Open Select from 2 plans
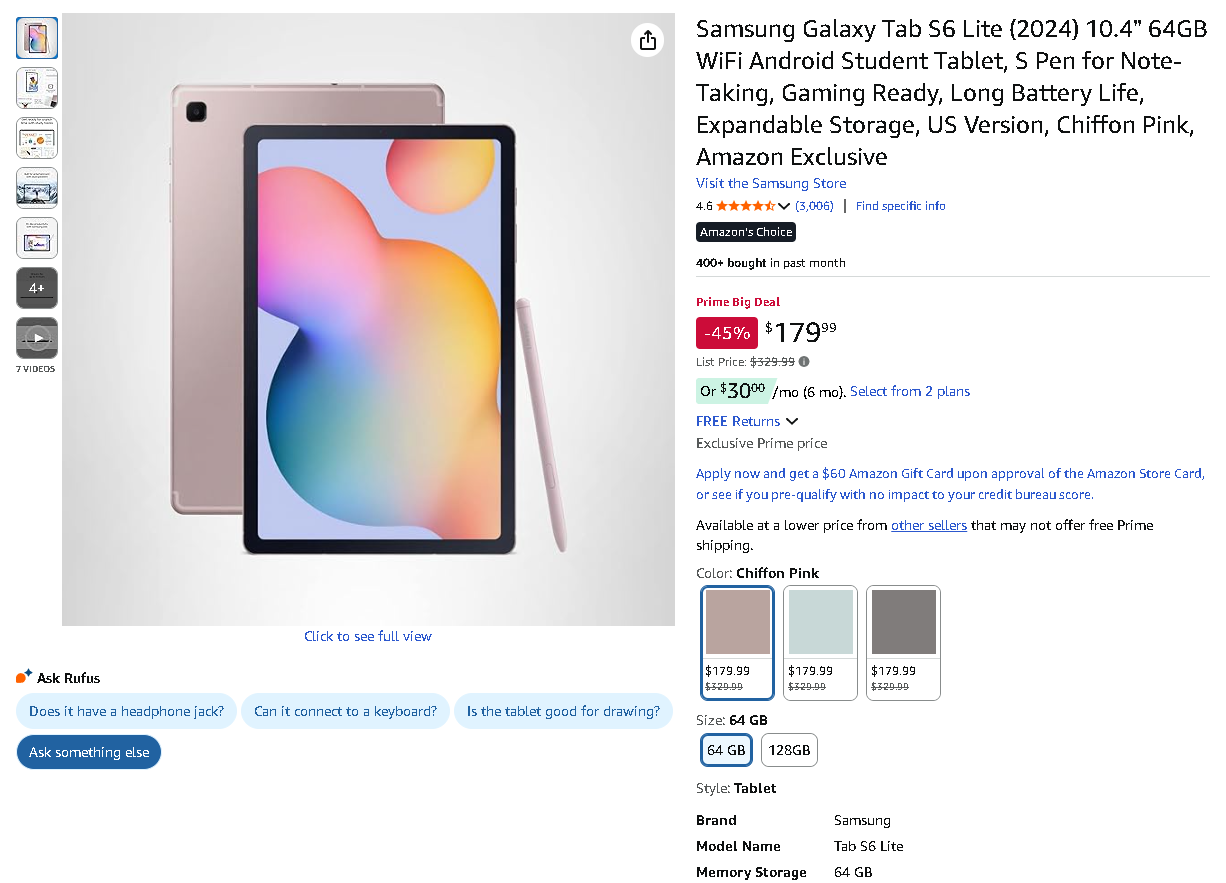The width and height of the screenshot is (1226, 883). pos(910,391)
